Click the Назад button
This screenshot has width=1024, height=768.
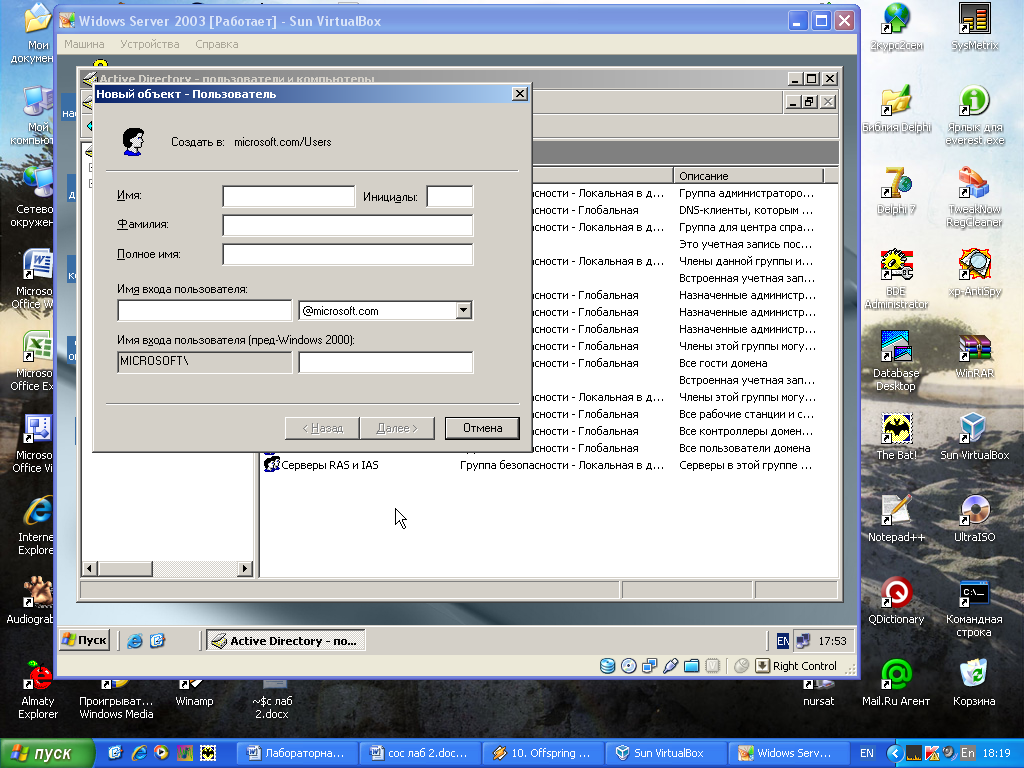click(x=322, y=428)
